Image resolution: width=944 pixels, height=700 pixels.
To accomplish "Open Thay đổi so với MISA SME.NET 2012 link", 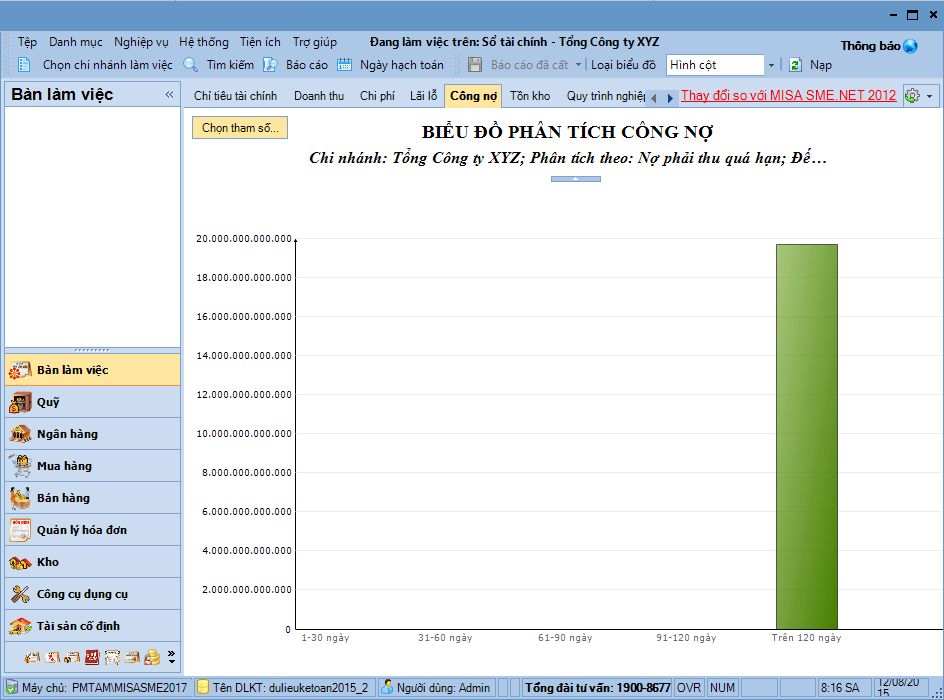I will pyautogui.click(x=788, y=96).
